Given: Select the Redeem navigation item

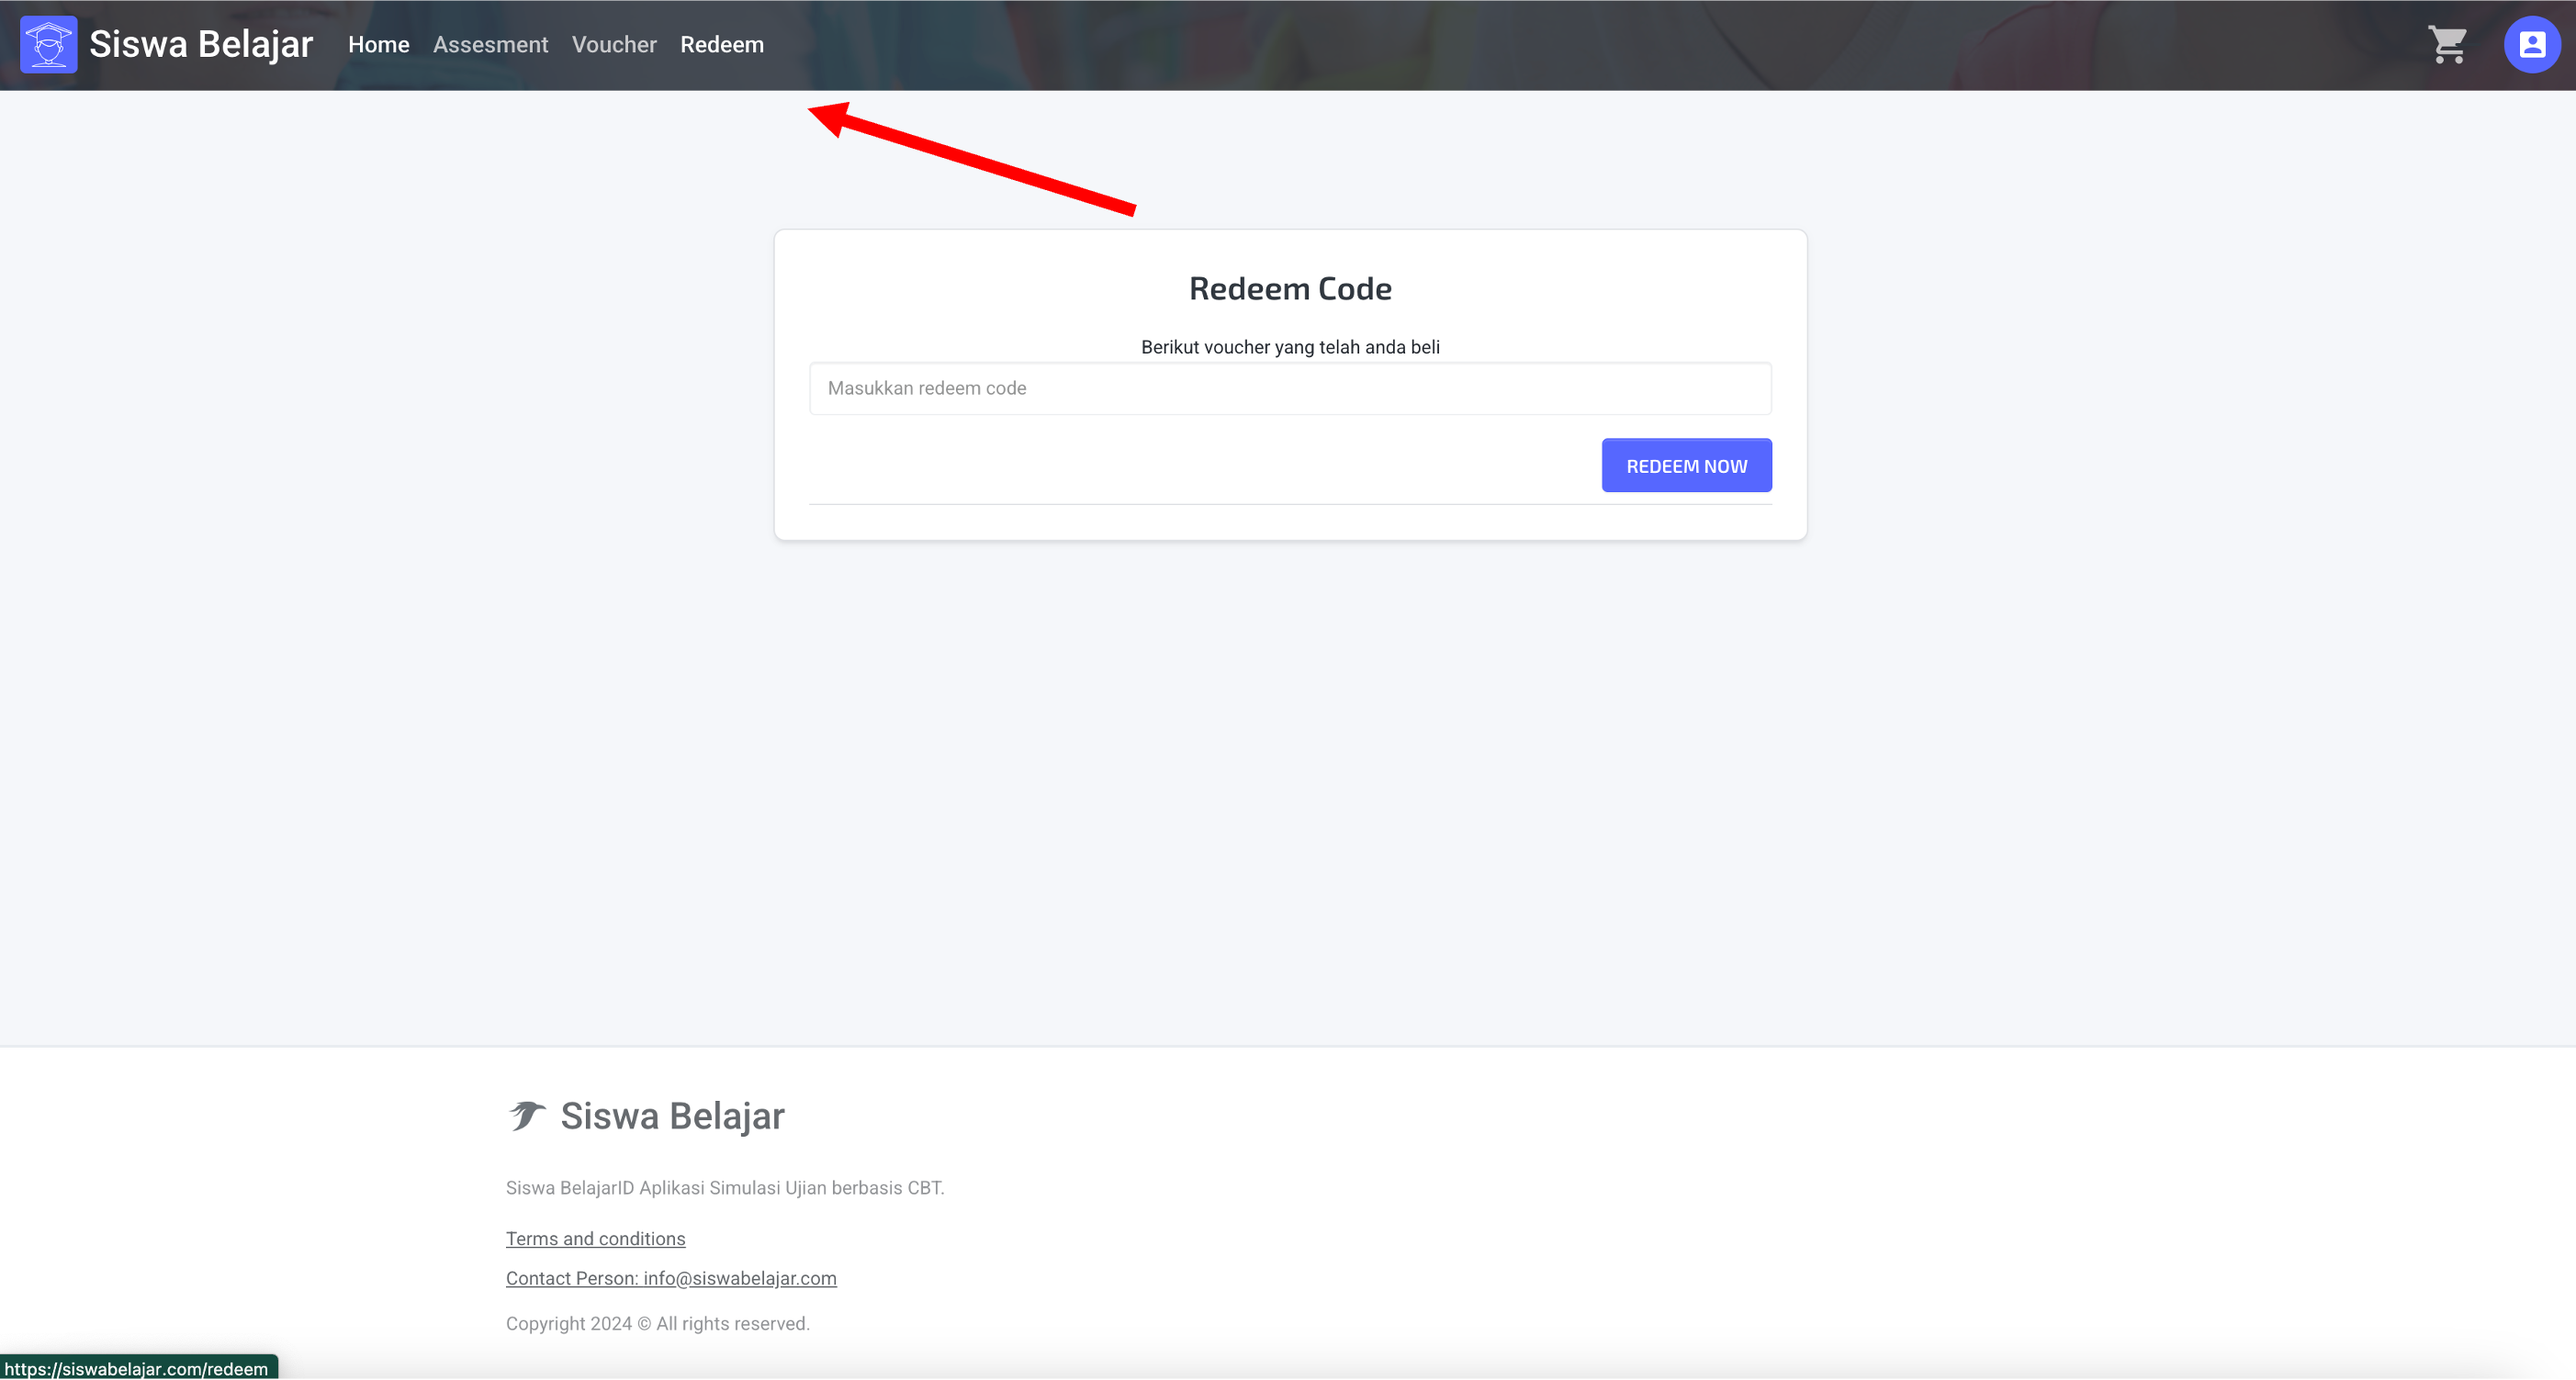Looking at the screenshot, I should click(x=721, y=45).
